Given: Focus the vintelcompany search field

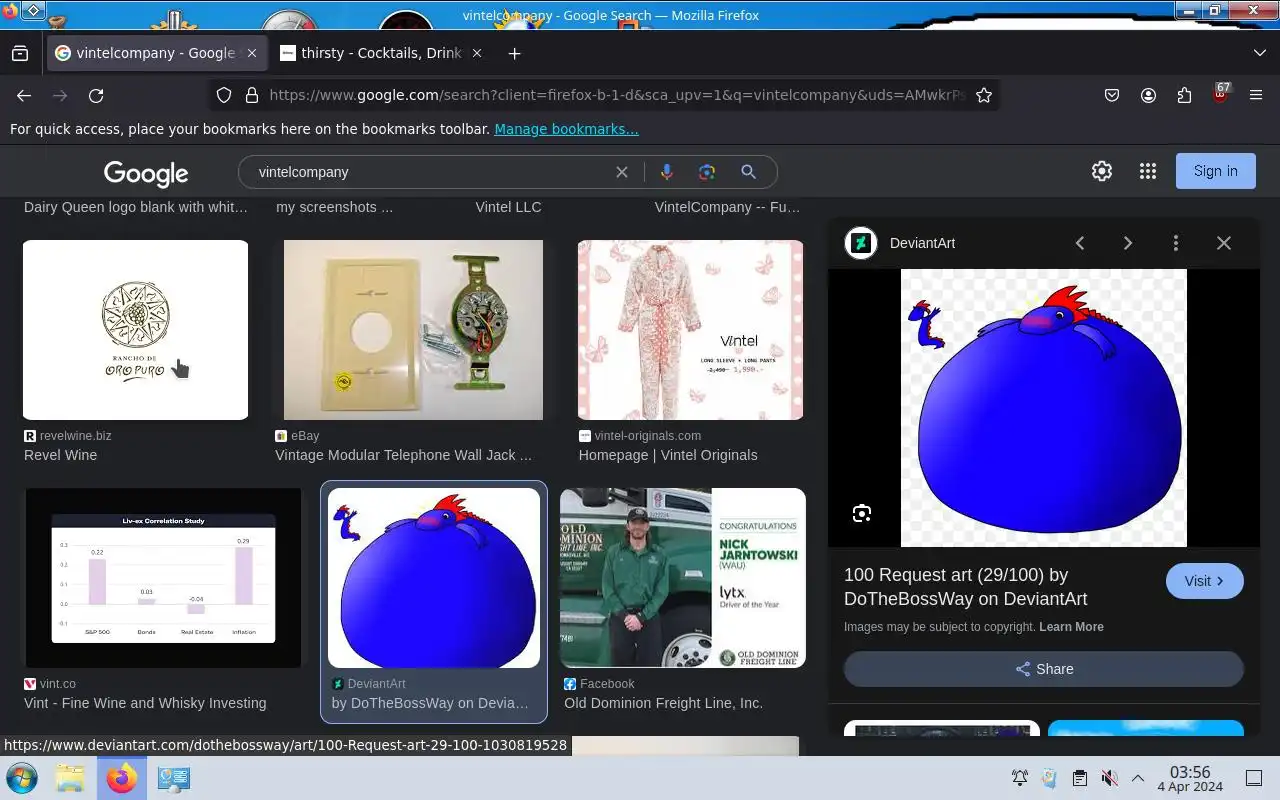Looking at the screenshot, I should click(x=430, y=172).
